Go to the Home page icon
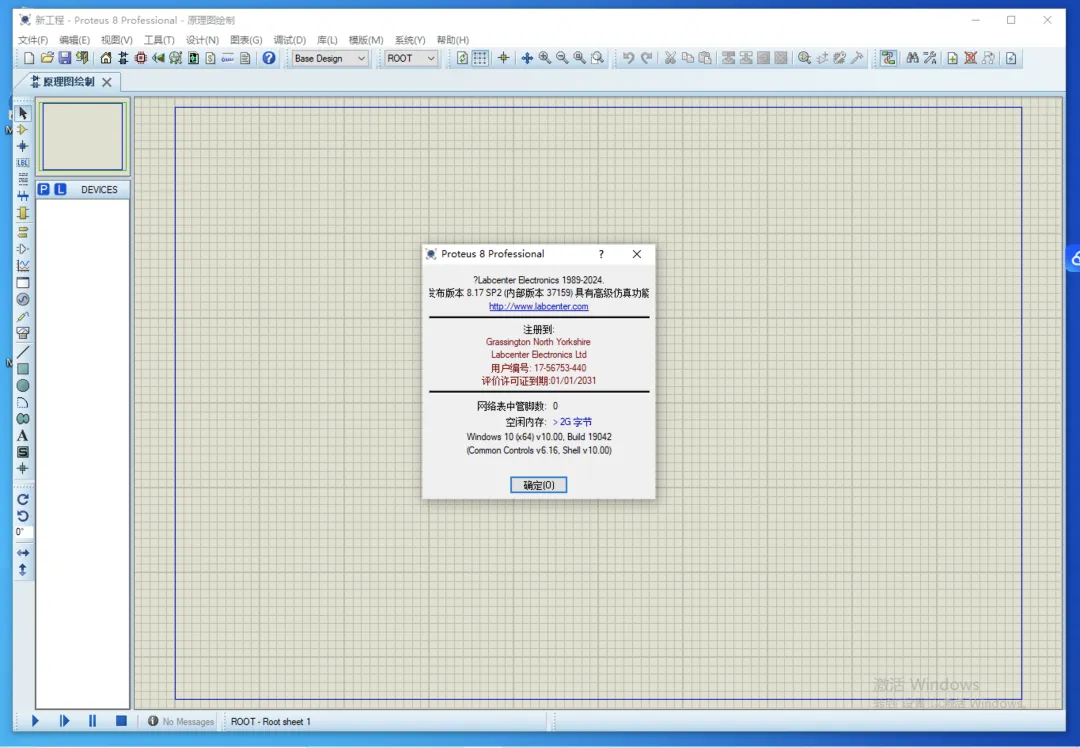 (105, 59)
